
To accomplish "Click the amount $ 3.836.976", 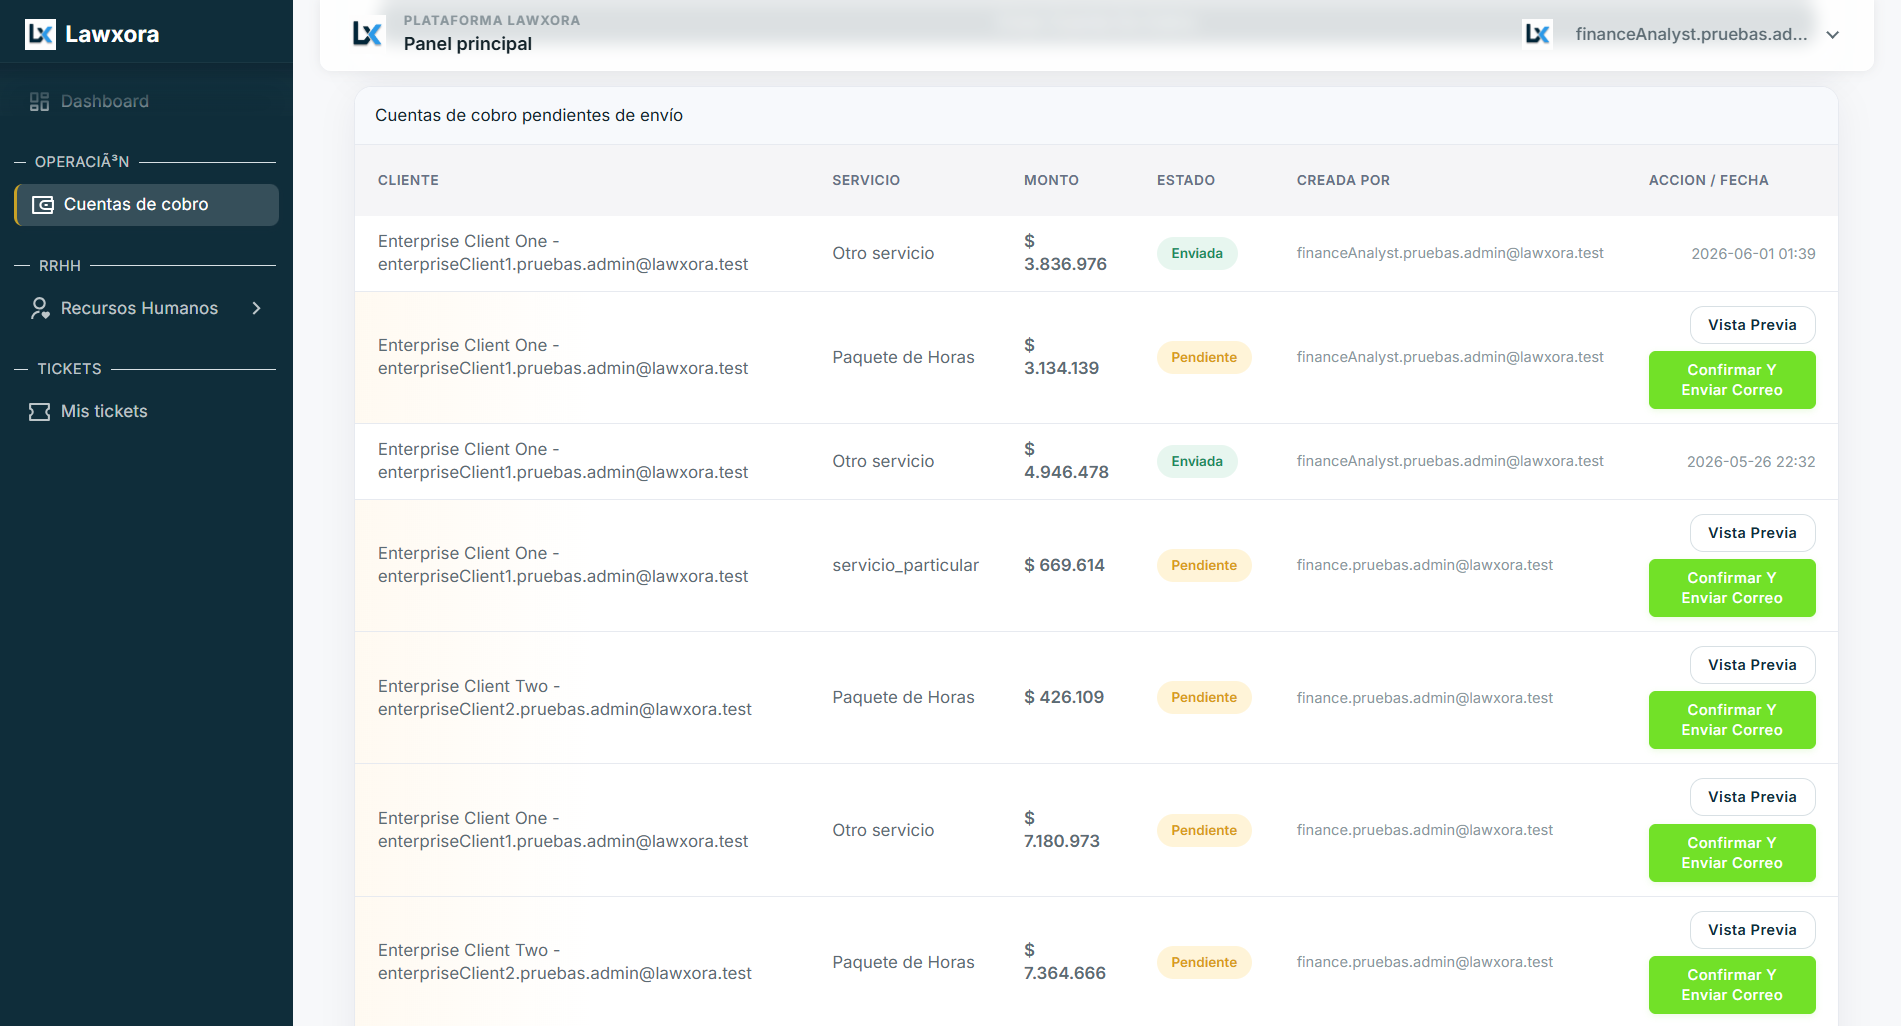I will tap(1065, 253).
